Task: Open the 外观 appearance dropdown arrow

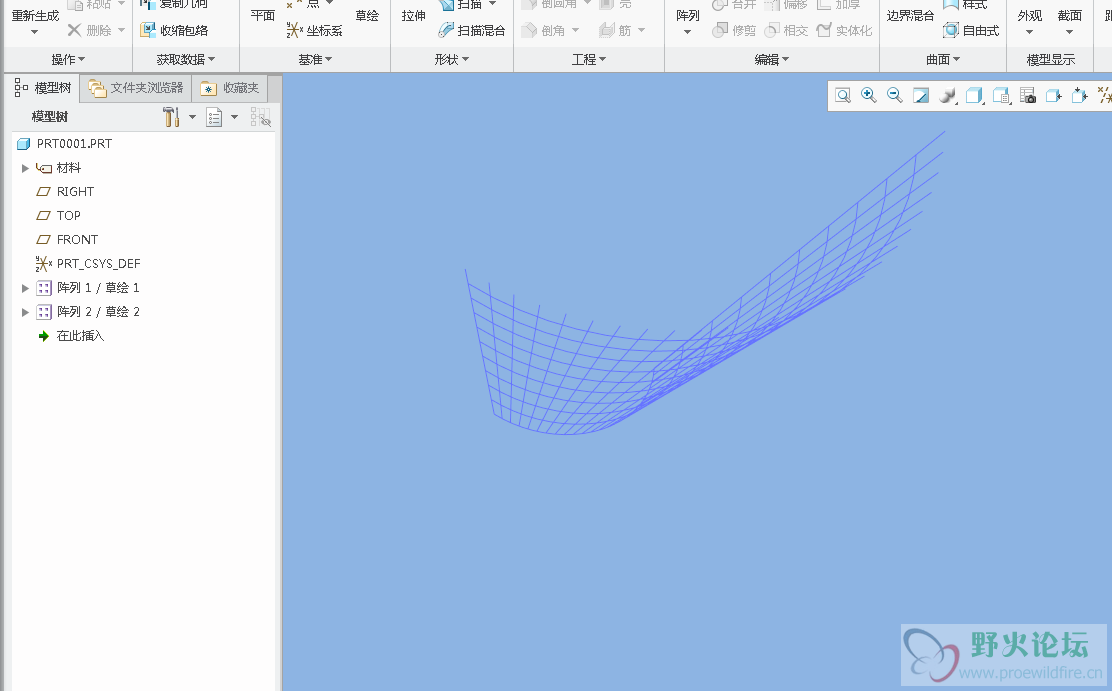Action: click(x=1029, y=33)
